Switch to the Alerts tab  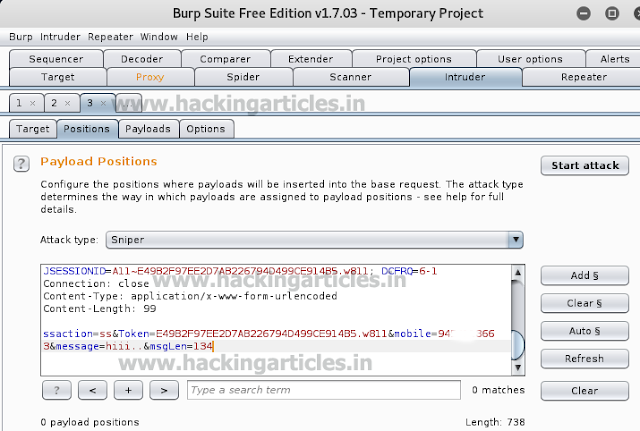[614, 59]
